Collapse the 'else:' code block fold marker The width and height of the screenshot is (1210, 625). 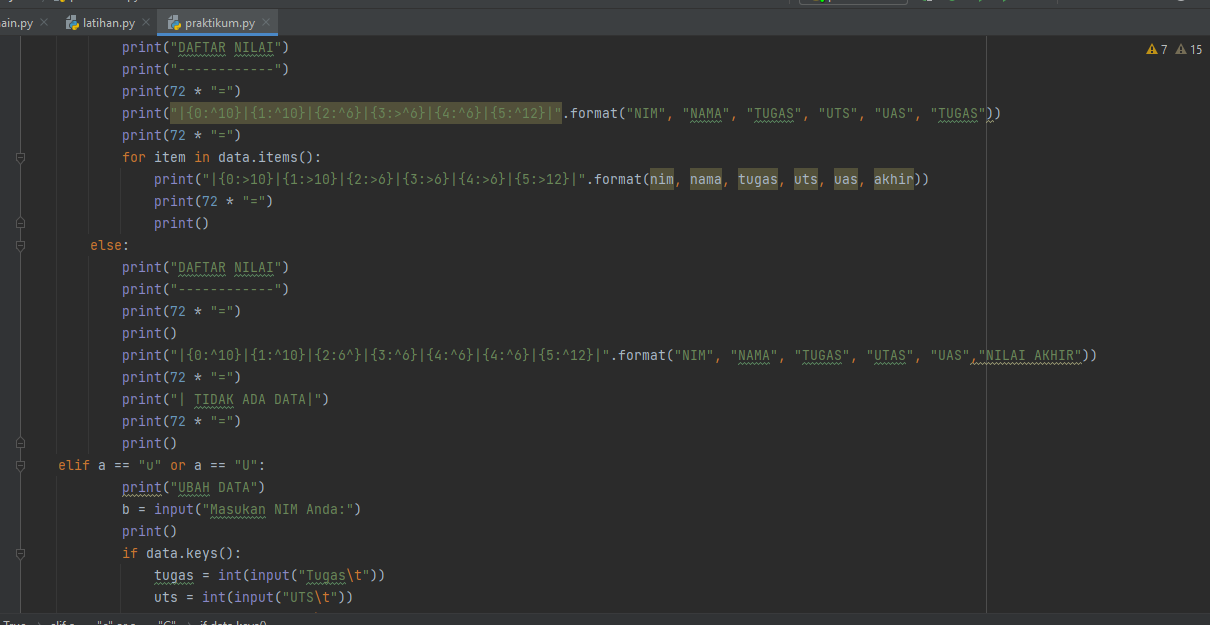click(x=20, y=245)
